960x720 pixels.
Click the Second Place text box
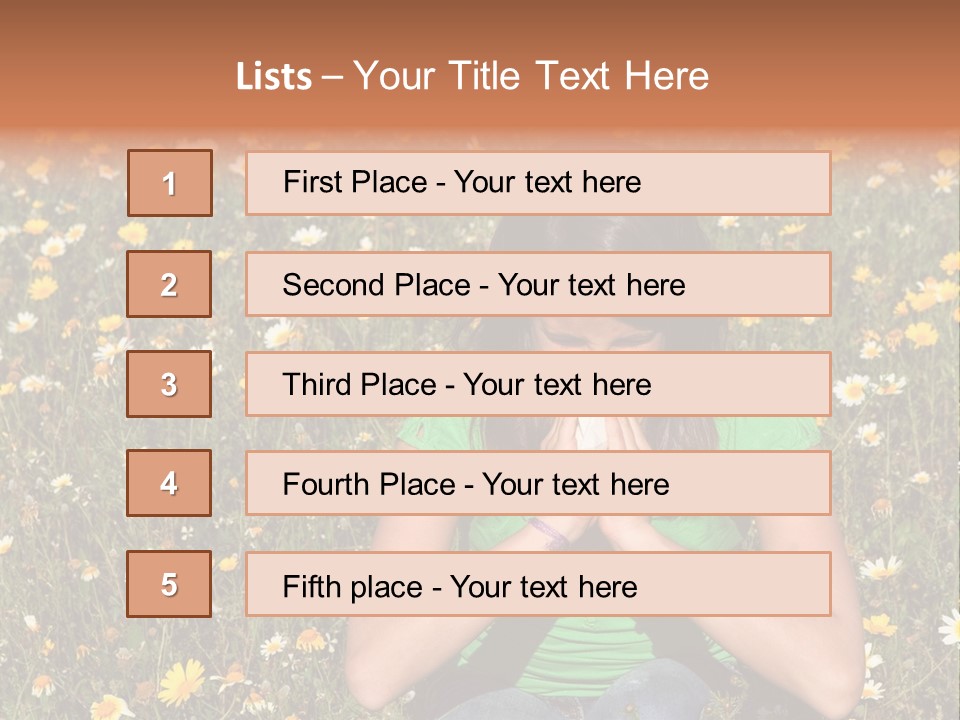click(x=538, y=284)
